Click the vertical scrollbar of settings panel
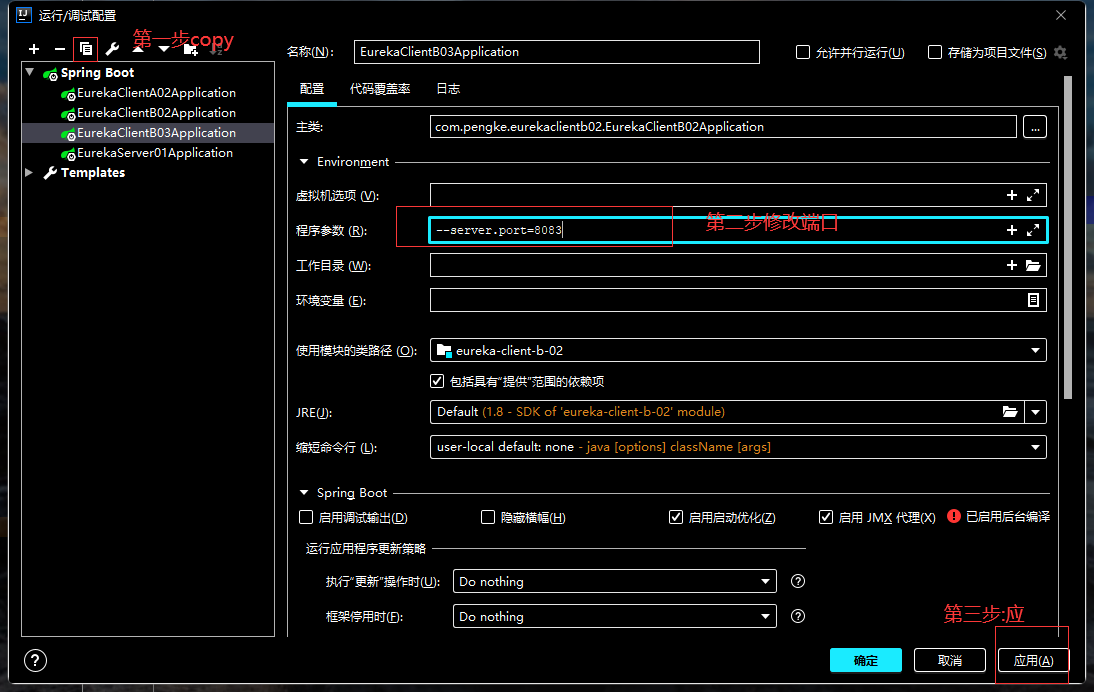Viewport: 1094px width, 692px height. click(1067, 237)
